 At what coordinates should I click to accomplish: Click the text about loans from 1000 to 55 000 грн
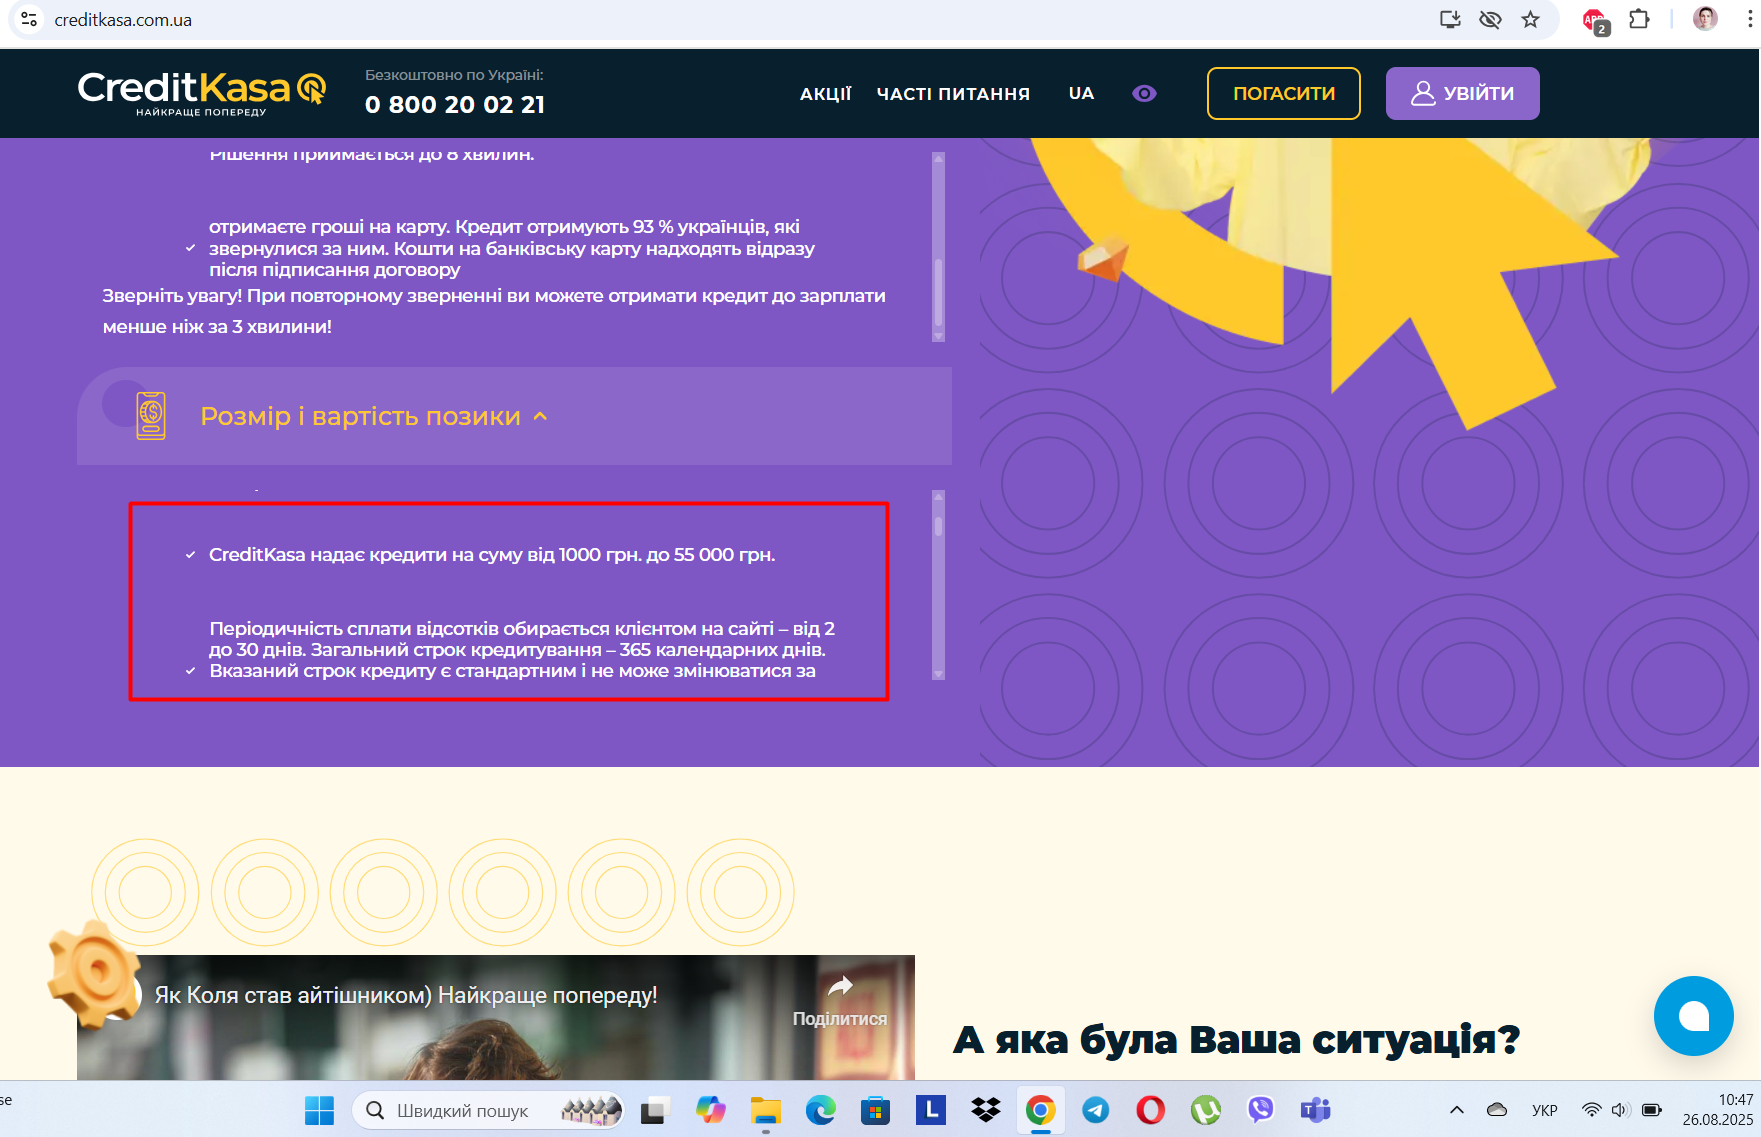pos(492,555)
